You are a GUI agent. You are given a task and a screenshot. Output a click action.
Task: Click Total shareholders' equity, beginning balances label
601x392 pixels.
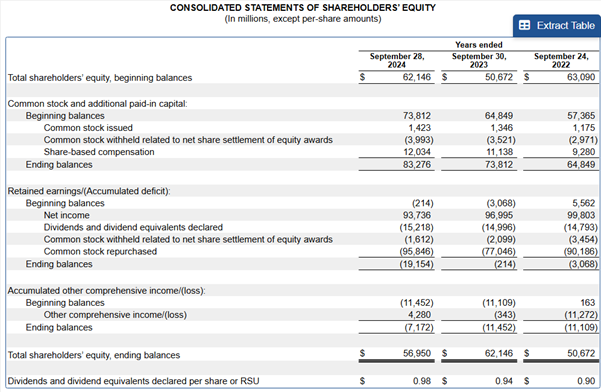tap(100, 78)
